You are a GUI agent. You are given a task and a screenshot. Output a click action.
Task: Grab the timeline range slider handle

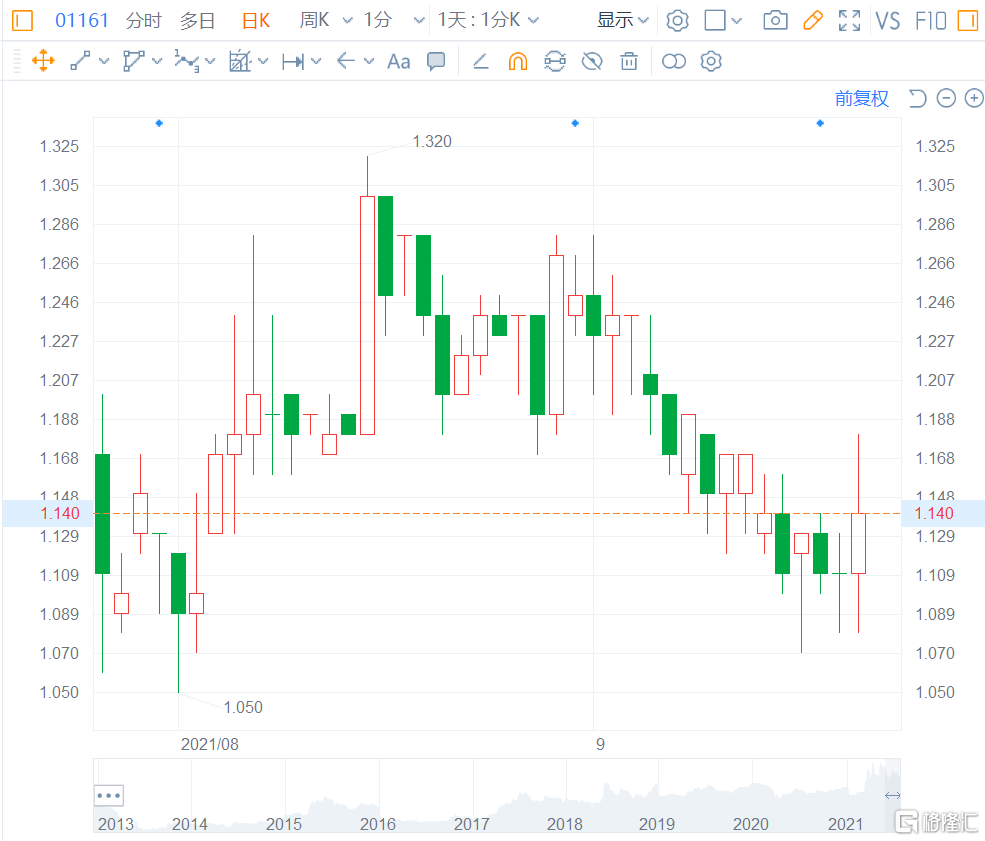(892, 796)
